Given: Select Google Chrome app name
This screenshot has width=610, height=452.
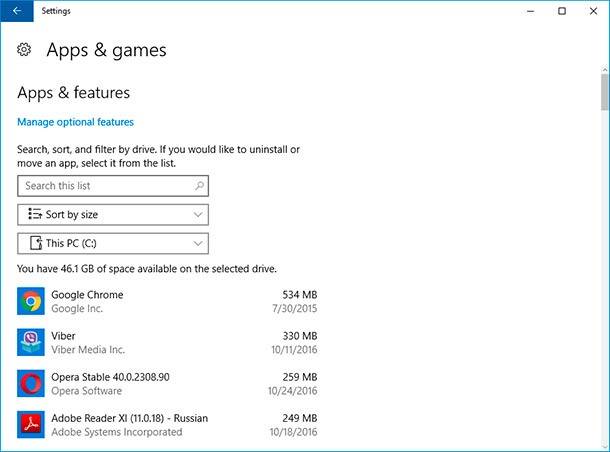Looking at the screenshot, I should pyautogui.click(x=87, y=295).
